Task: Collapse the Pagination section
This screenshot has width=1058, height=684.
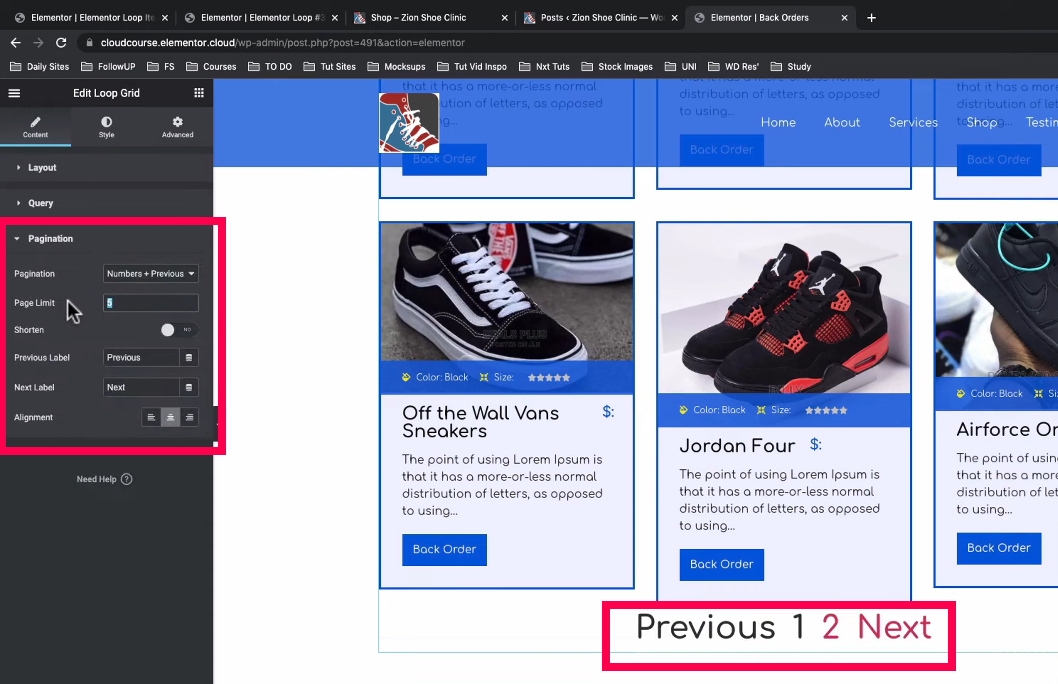Action: 50,239
